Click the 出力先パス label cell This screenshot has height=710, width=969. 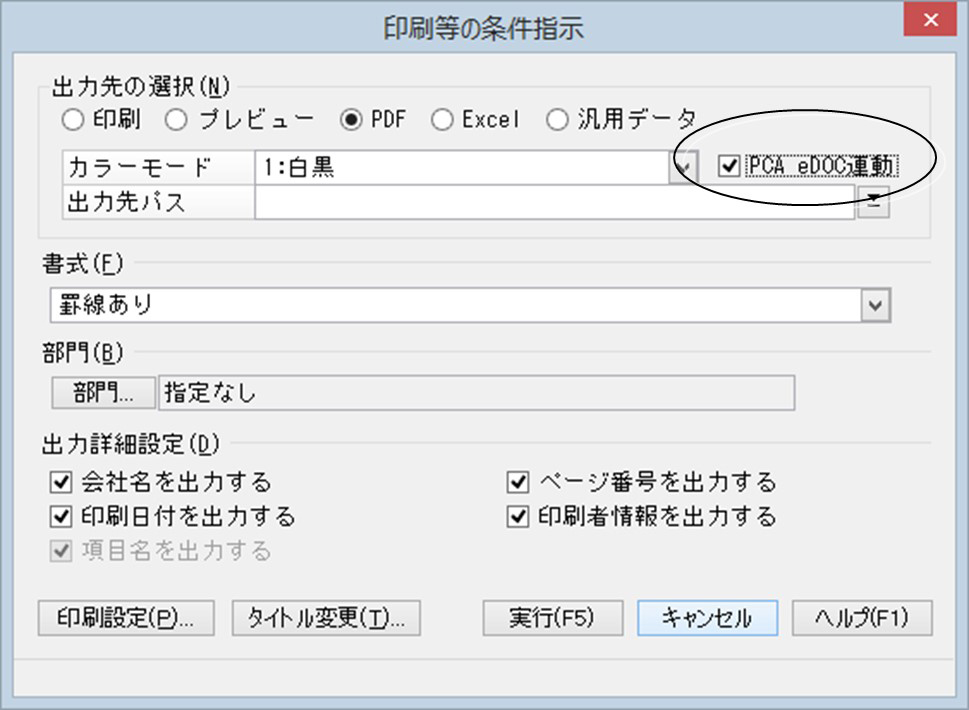pos(158,203)
